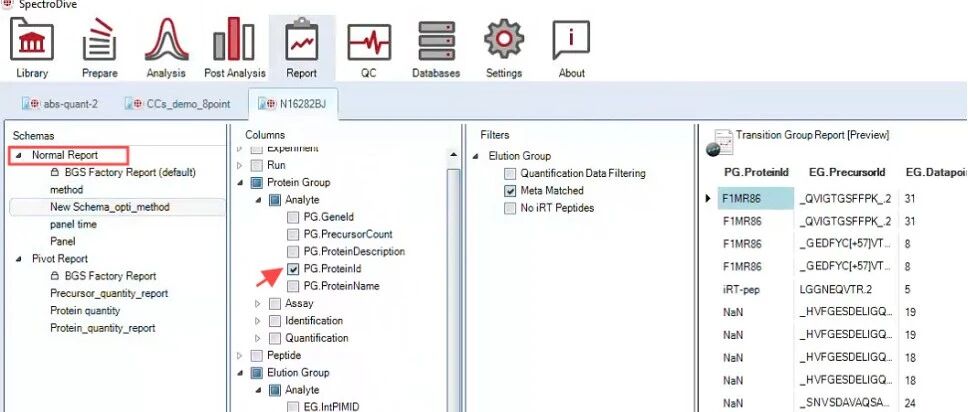Collapse the Elution Group column node
The height and width of the screenshot is (412, 968).
pos(240,374)
